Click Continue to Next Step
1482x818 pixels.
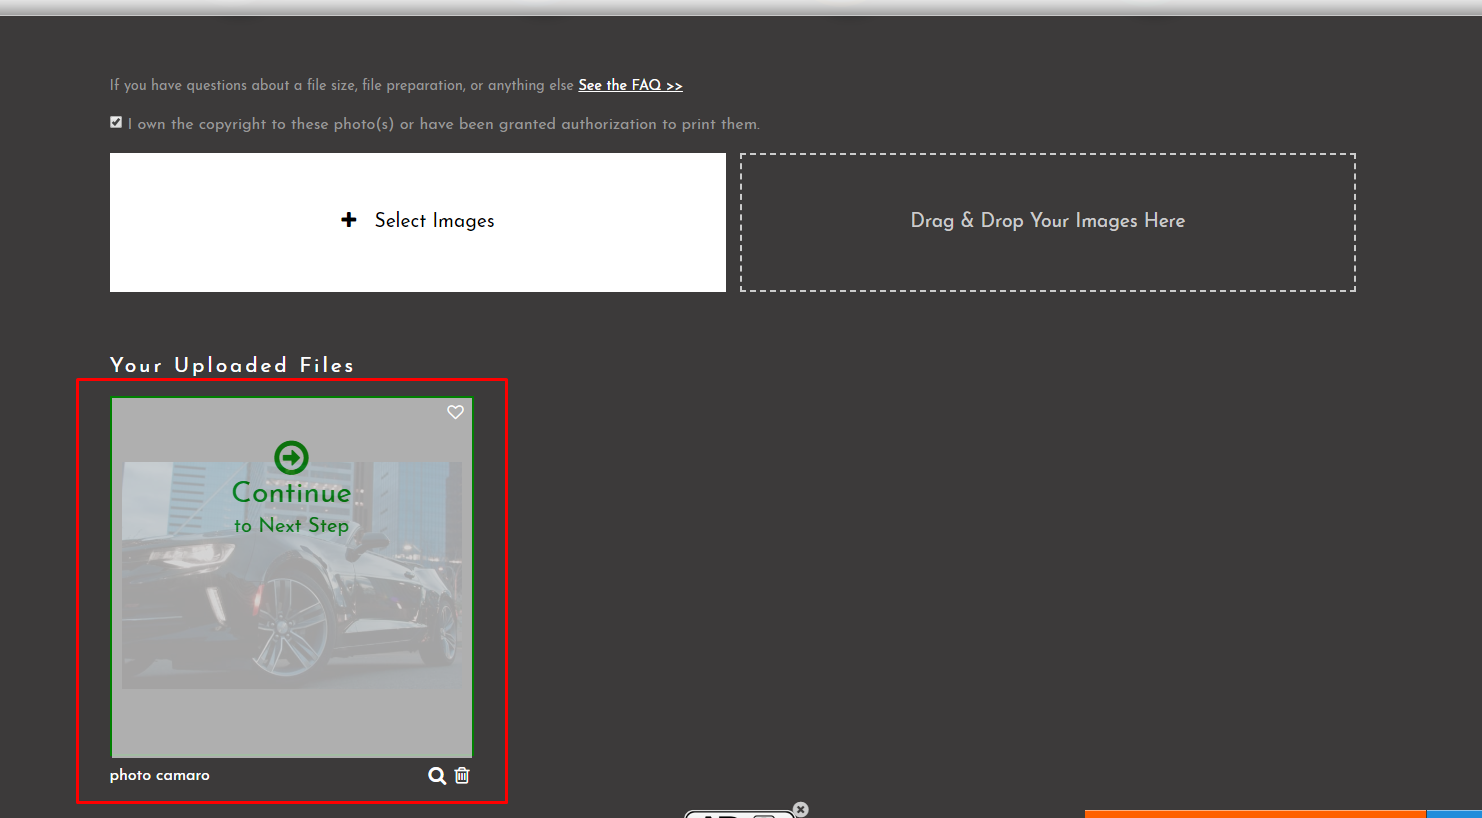[x=291, y=493]
